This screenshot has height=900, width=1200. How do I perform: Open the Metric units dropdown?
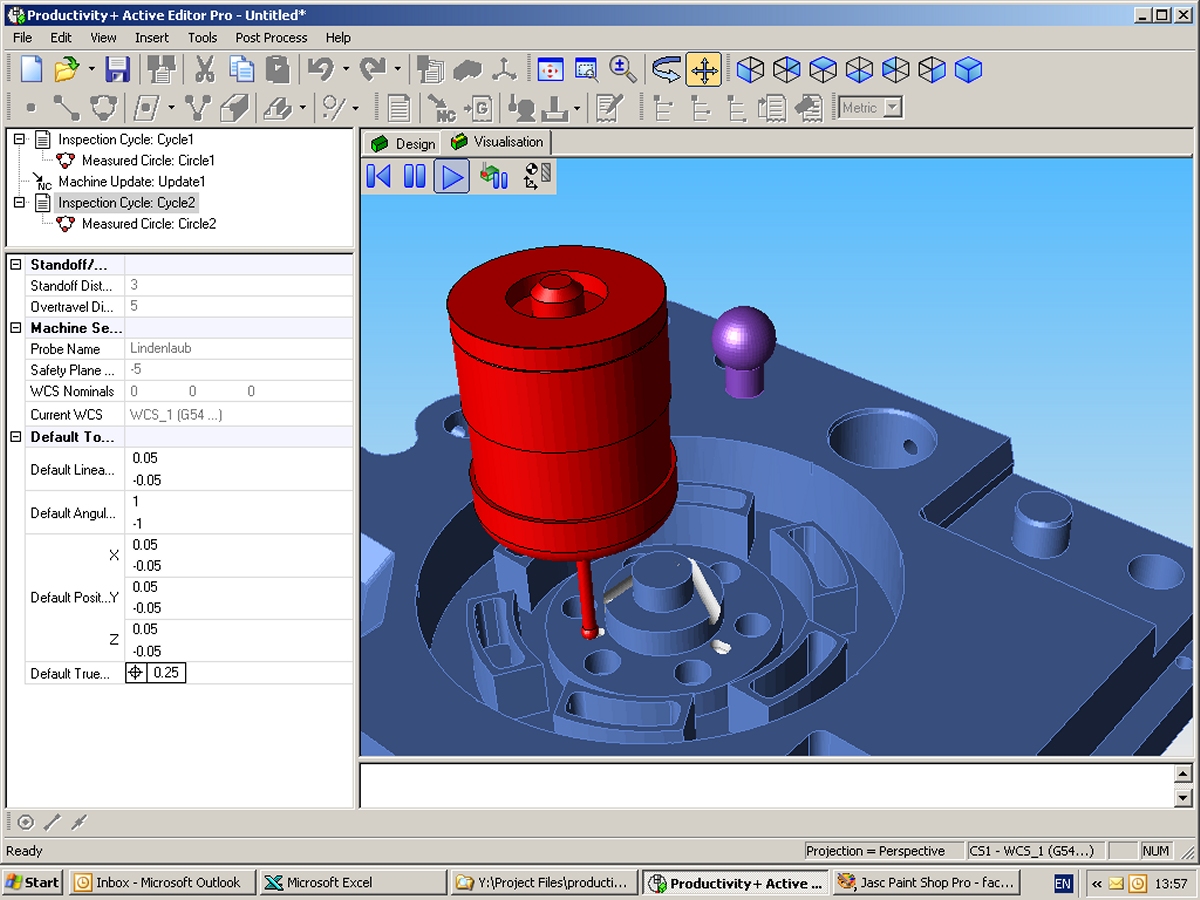click(893, 108)
